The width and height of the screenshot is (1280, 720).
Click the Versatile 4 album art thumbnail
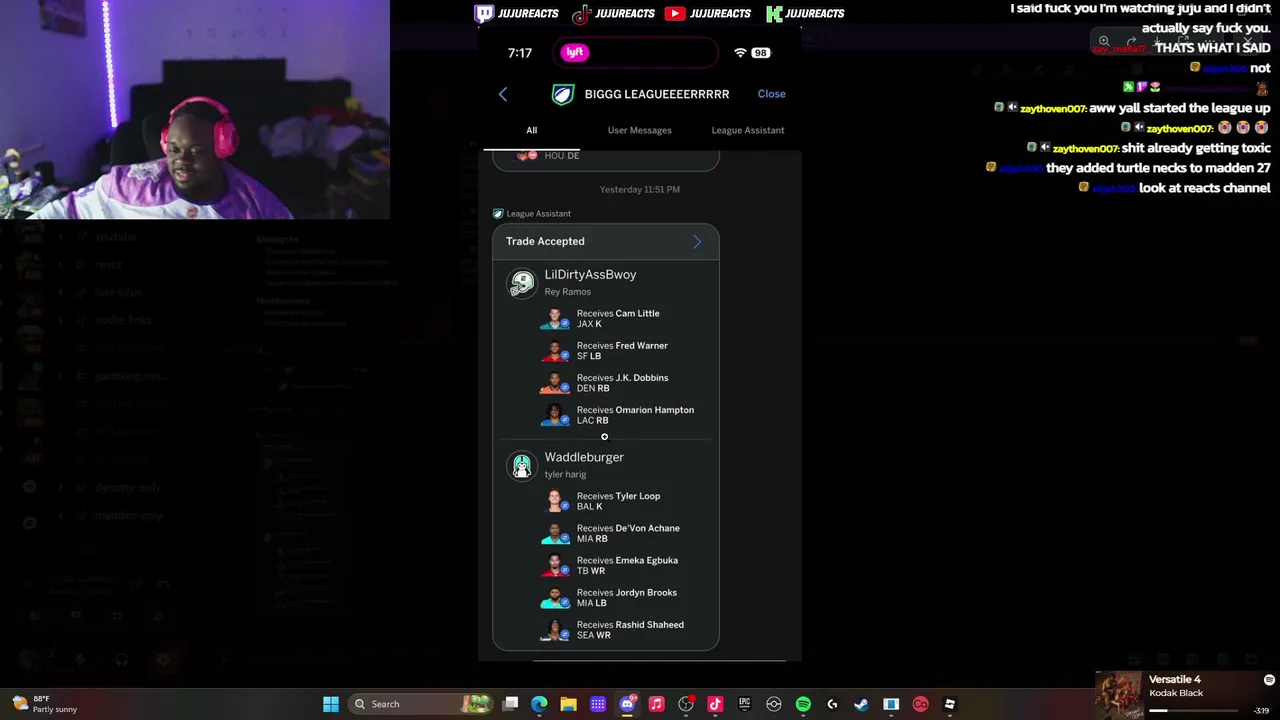[x=1120, y=695]
